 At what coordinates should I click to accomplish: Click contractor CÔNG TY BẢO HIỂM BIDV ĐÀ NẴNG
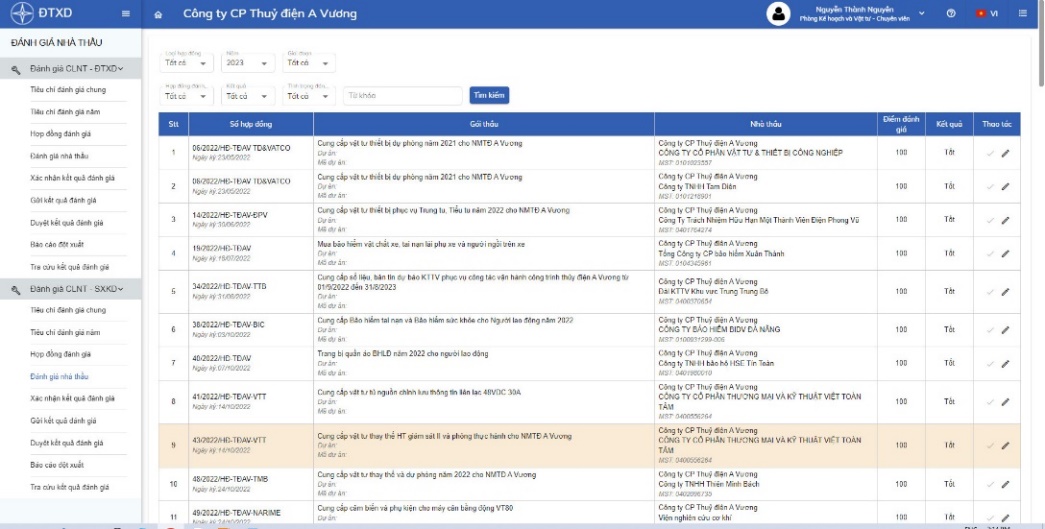click(719, 330)
